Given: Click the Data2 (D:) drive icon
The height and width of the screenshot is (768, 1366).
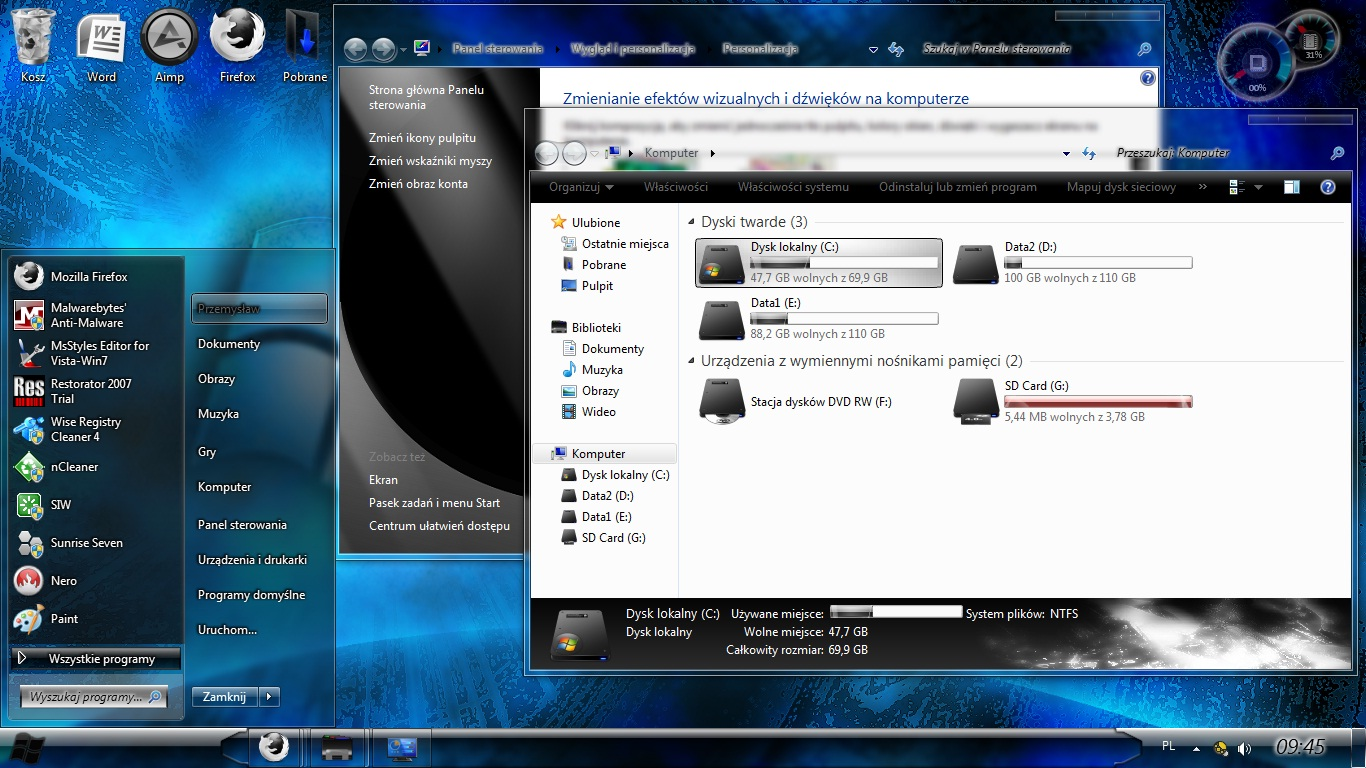Looking at the screenshot, I should (975, 263).
